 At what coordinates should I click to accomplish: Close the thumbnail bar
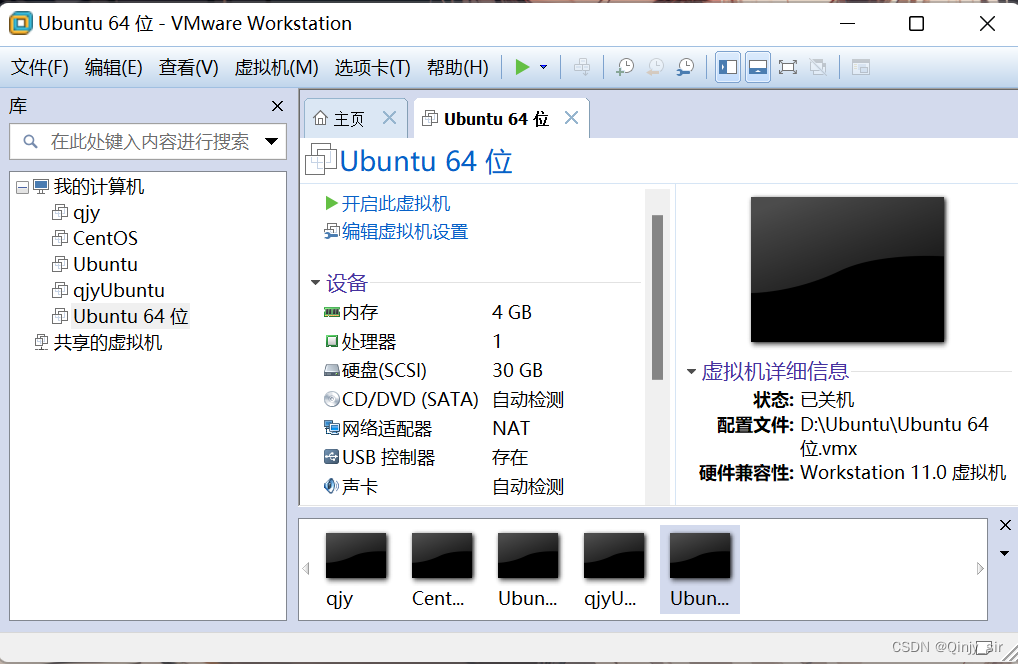(x=1005, y=525)
